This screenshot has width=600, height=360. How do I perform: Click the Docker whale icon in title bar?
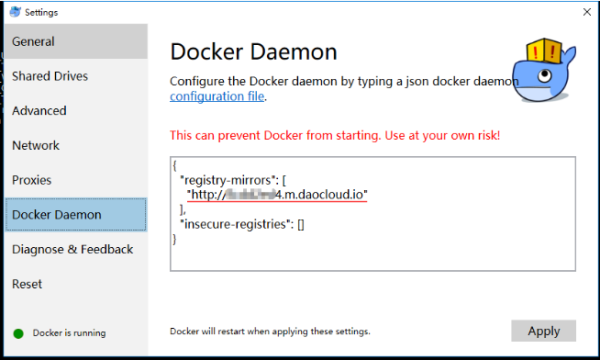pos(15,12)
